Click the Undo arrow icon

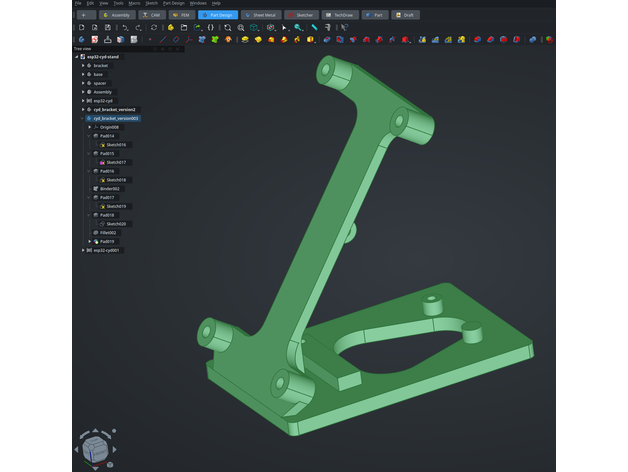[124, 28]
